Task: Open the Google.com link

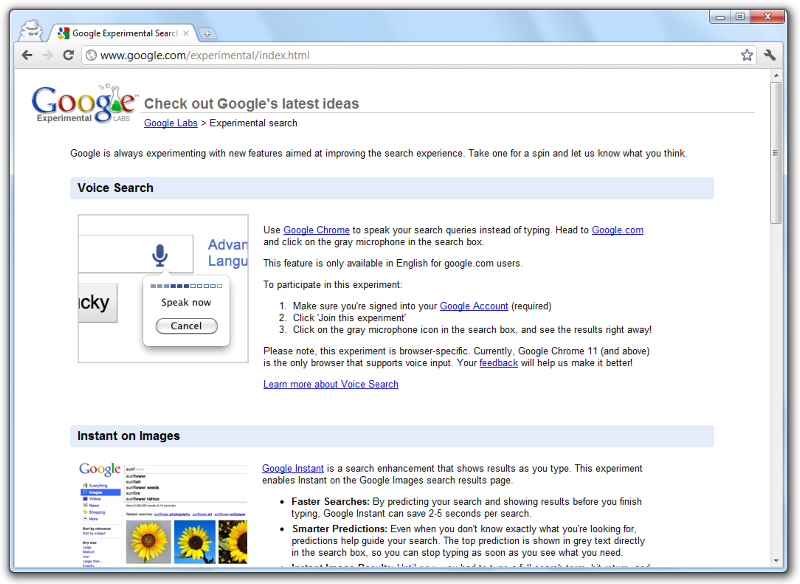Action: point(617,230)
